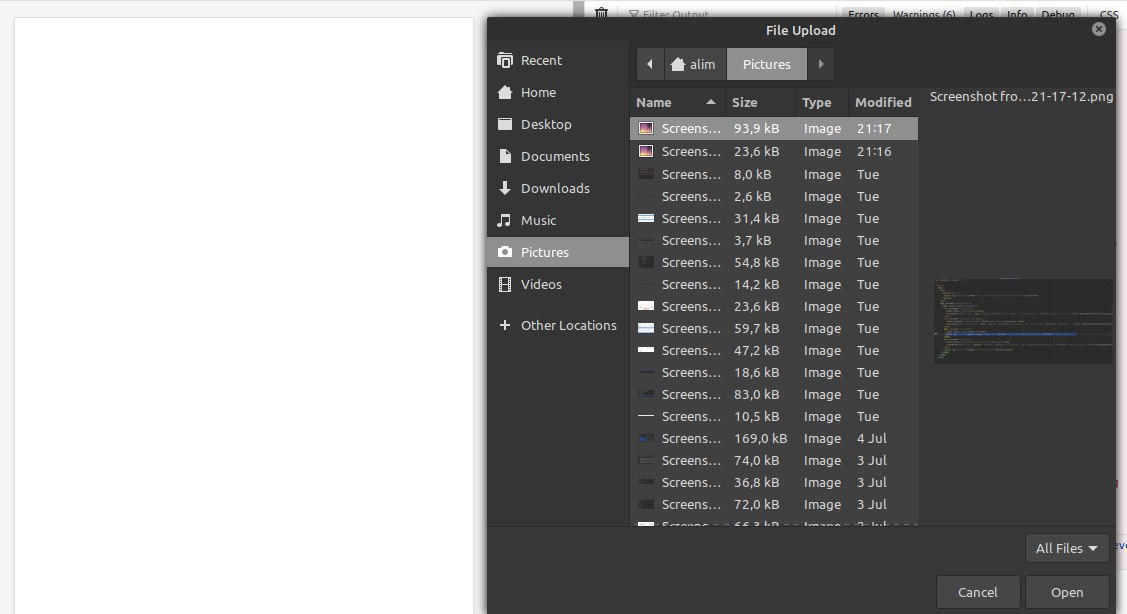
Task: Select the 93,9 kB screenshot modified 21:17
Action: click(774, 128)
